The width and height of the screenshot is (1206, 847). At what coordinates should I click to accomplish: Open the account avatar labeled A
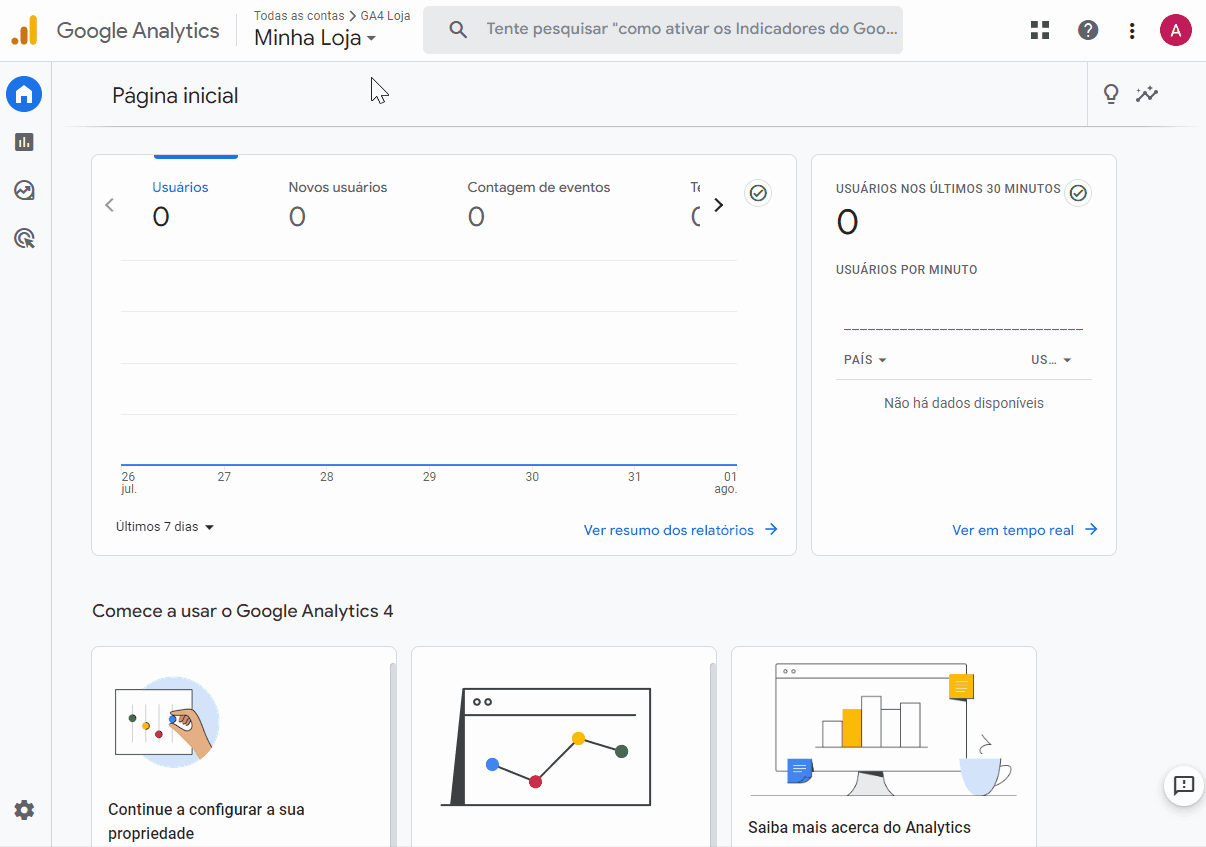tap(1176, 30)
